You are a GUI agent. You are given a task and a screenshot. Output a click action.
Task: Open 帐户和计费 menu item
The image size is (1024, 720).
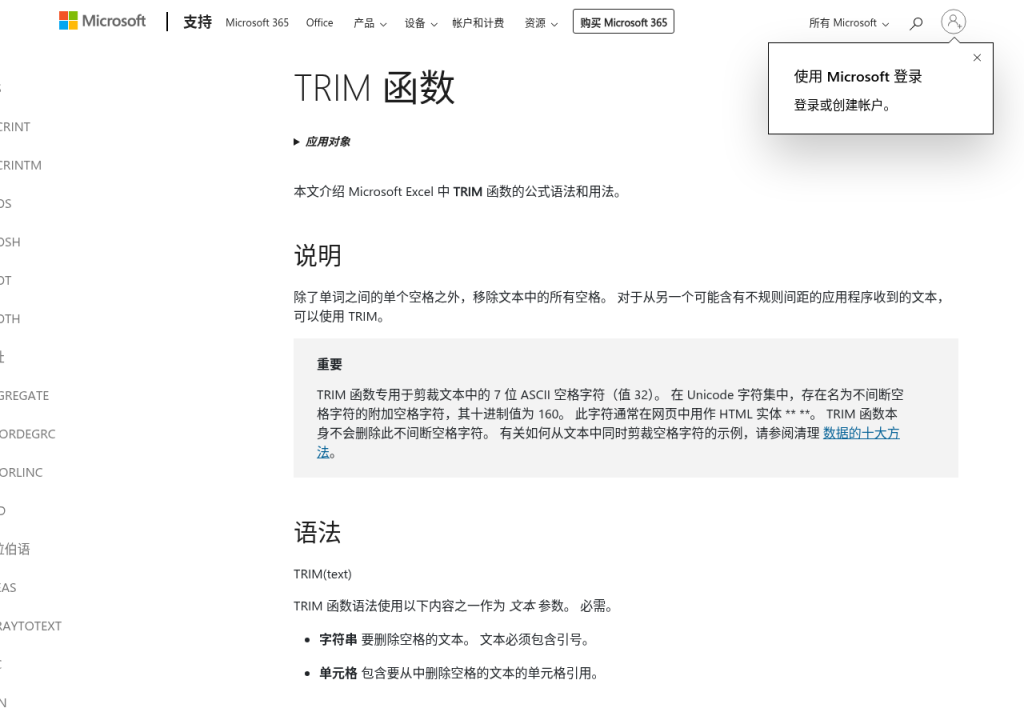pyautogui.click(x=478, y=23)
